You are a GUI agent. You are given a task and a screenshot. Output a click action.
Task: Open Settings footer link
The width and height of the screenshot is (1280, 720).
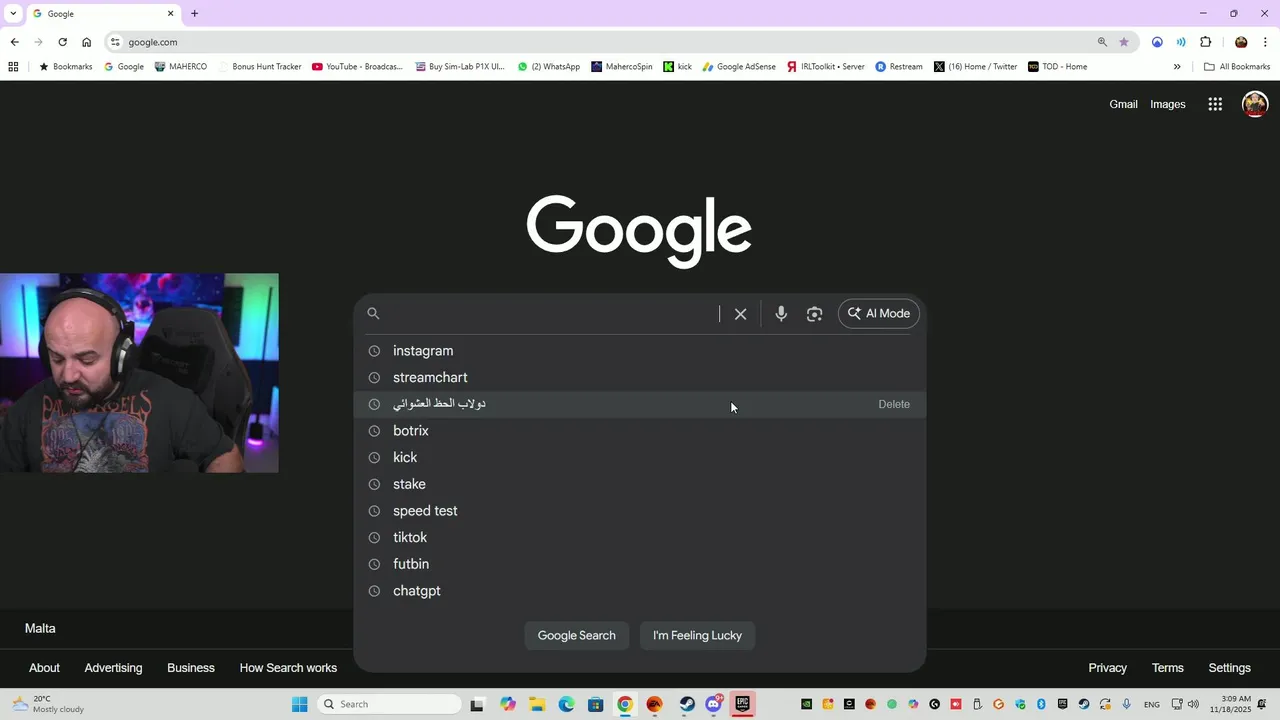pyautogui.click(x=1229, y=668)
